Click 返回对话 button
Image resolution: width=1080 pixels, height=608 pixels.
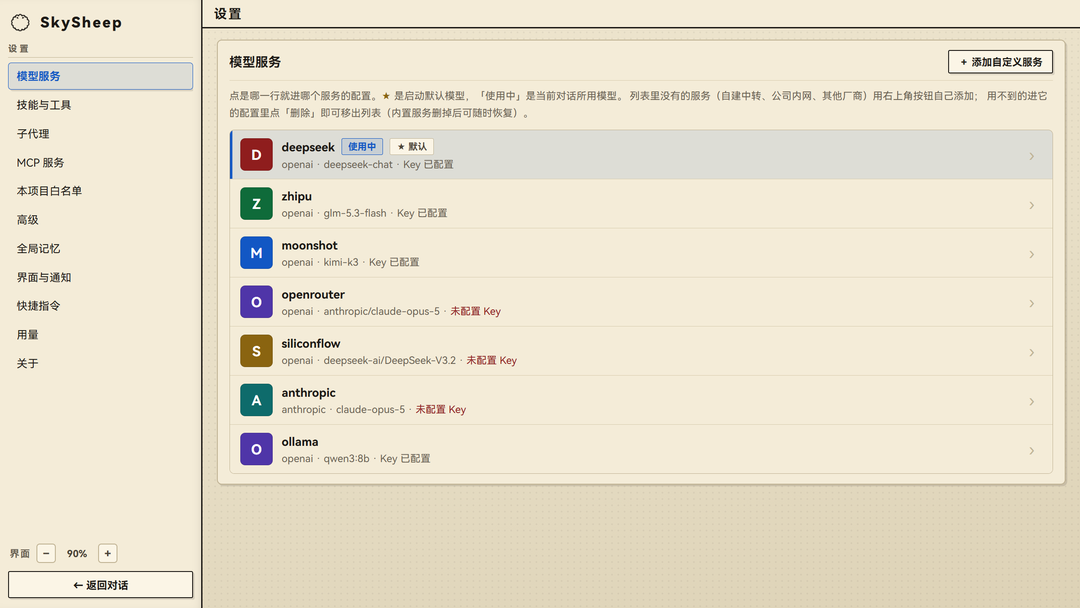coord(101,585)
